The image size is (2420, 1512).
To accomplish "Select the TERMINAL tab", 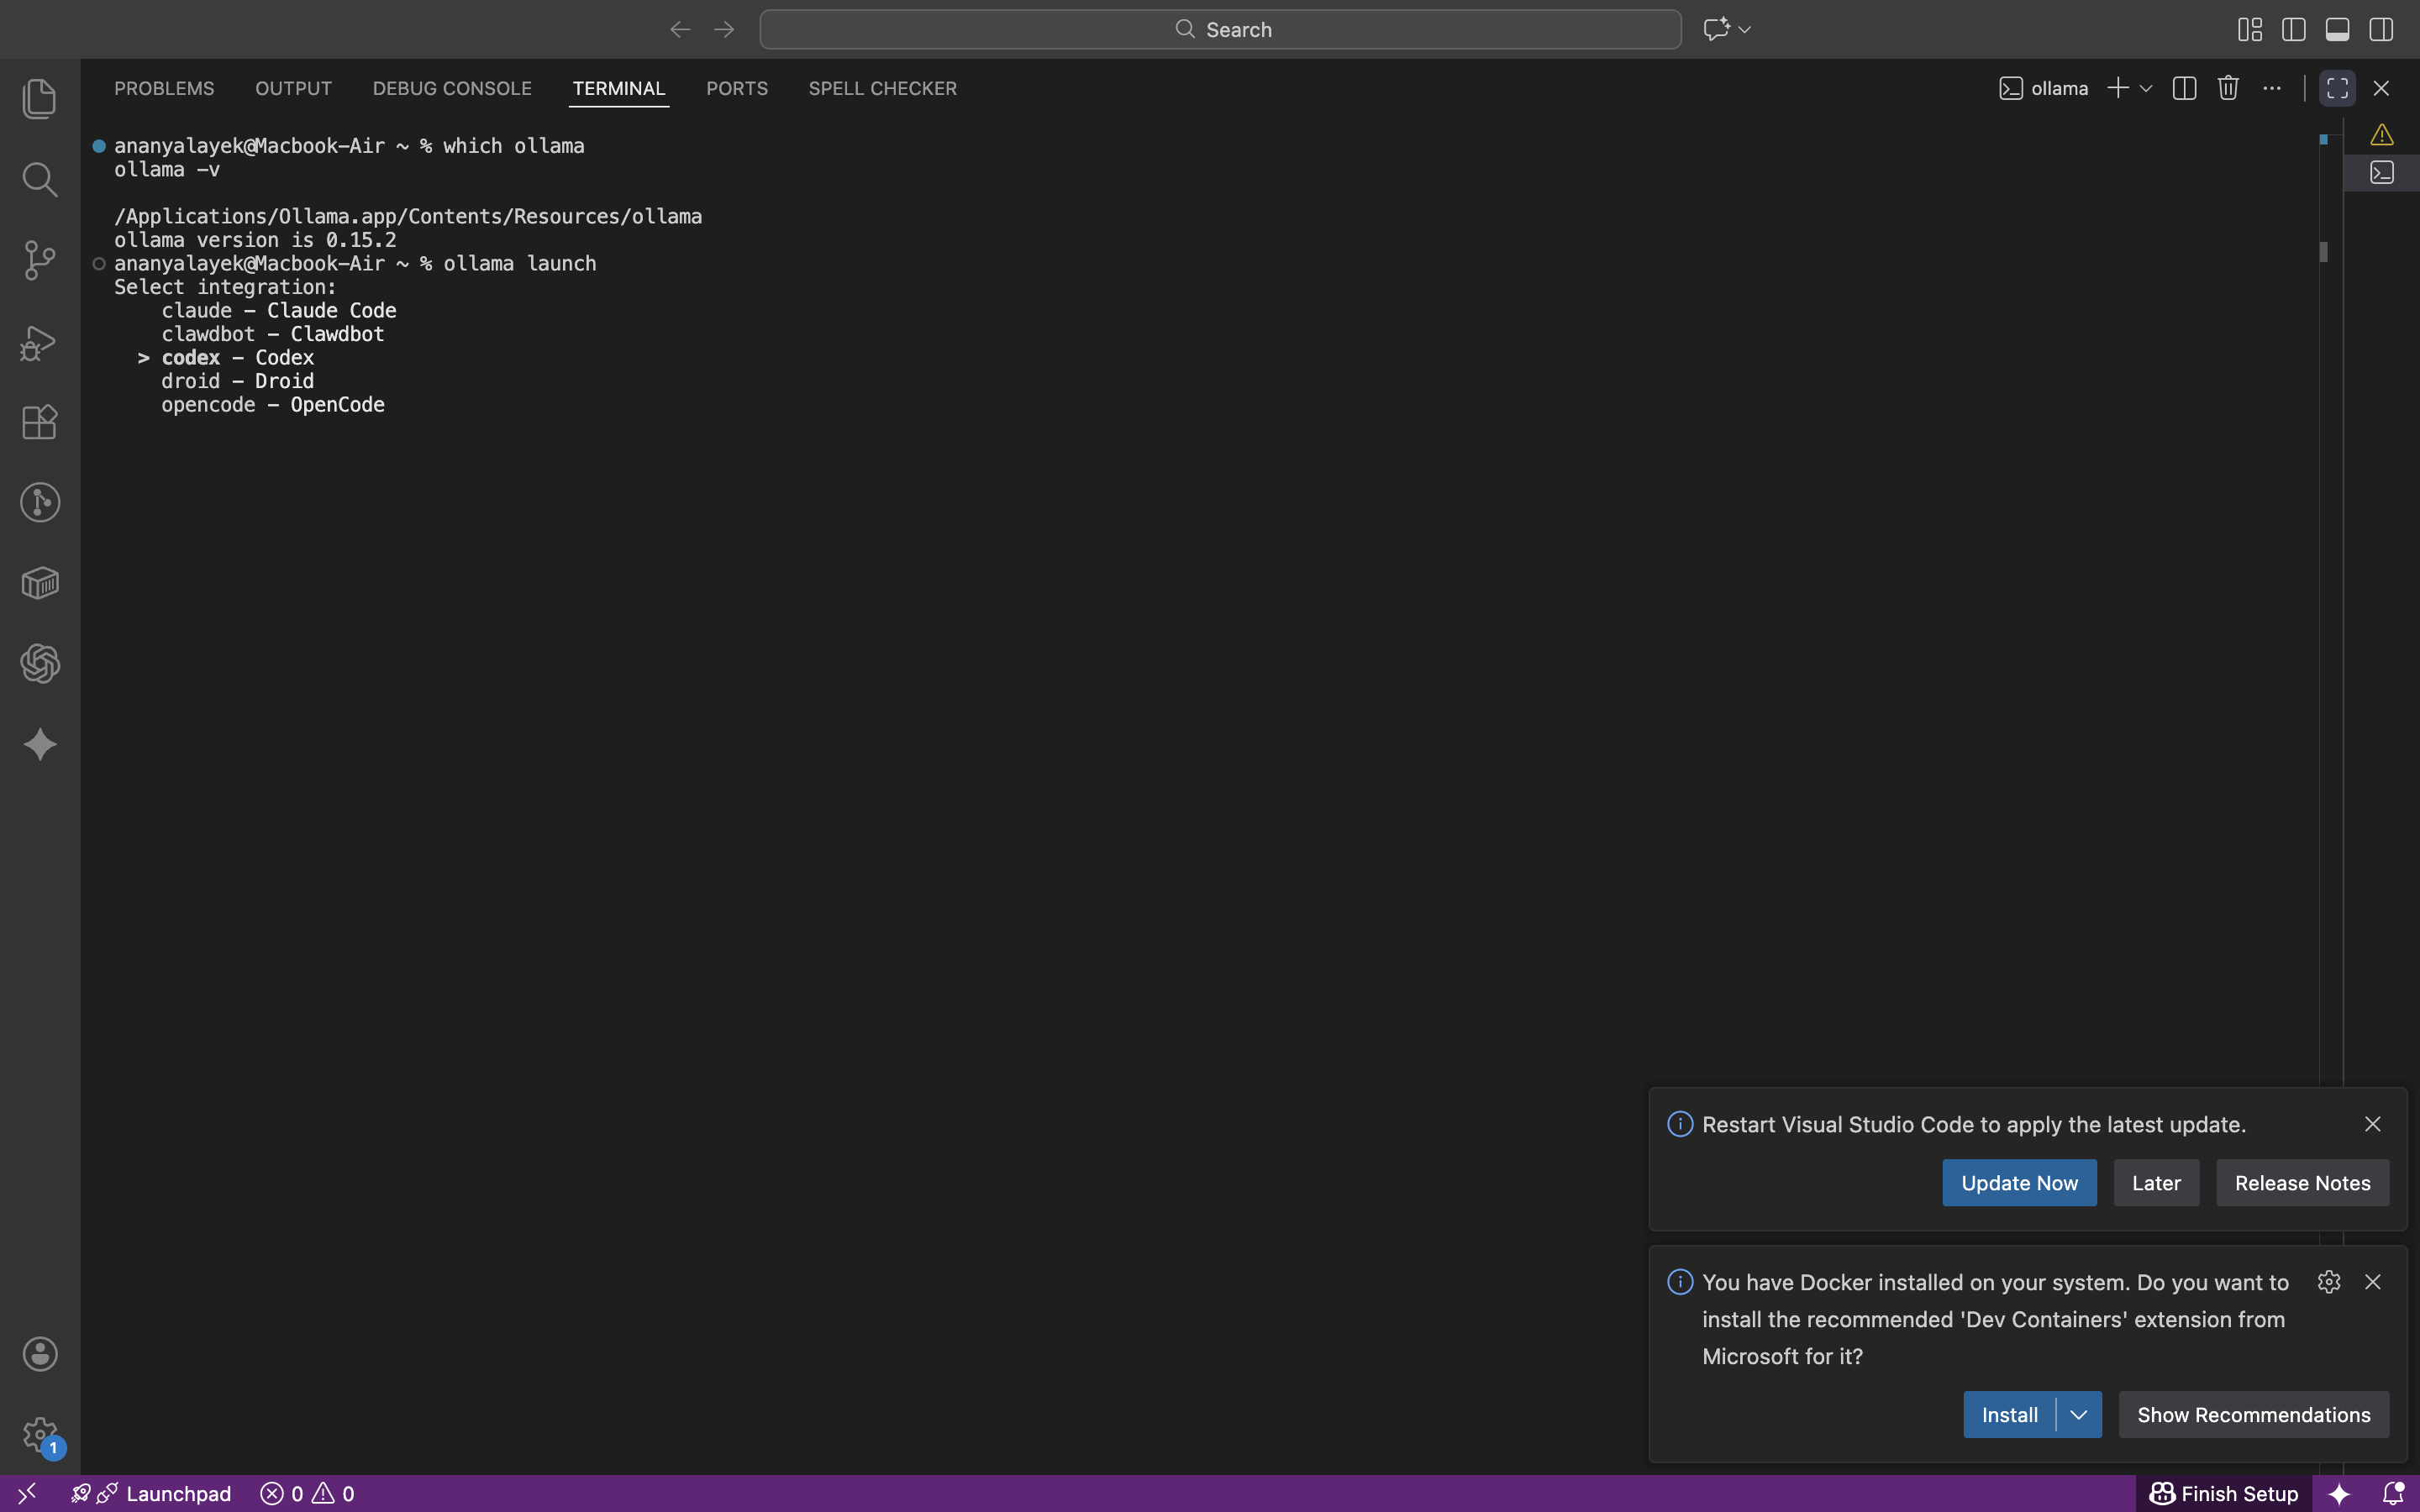I will [x=619, y=88].
